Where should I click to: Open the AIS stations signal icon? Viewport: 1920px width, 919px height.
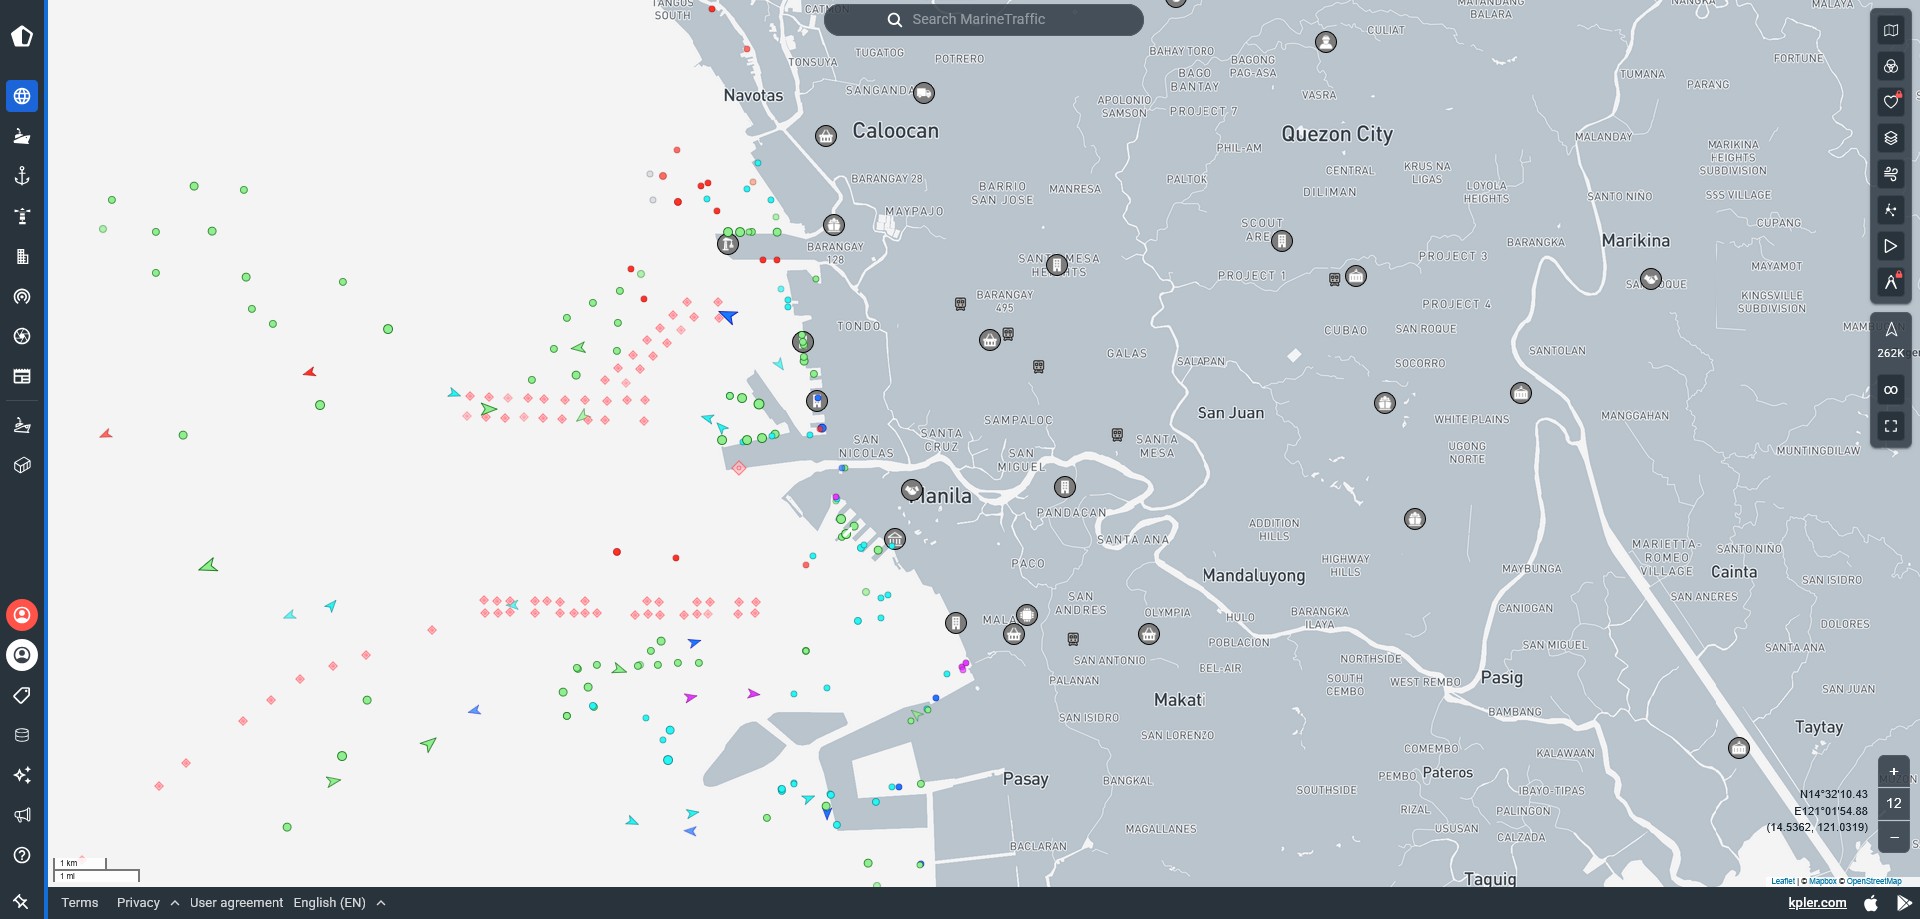22,296
